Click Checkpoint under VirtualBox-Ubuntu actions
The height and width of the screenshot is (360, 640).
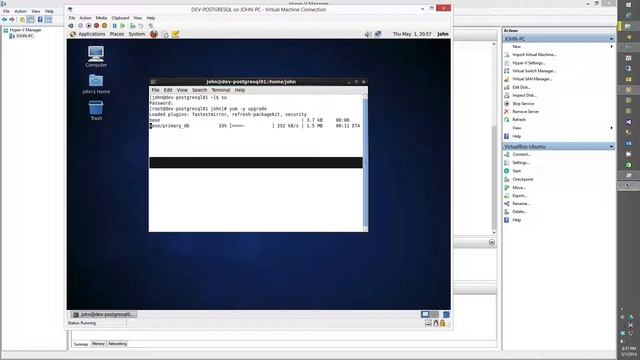point(522,179)
